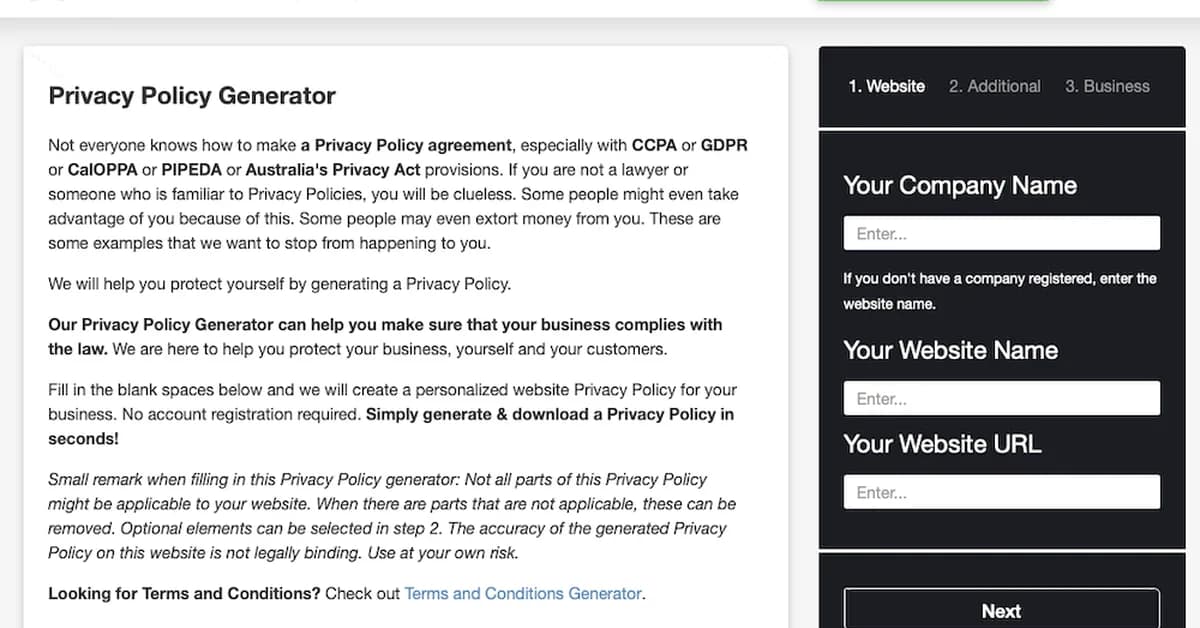Click the Your Company Name input field
Screen dimensions: 1200x628
click(1001, 233)
